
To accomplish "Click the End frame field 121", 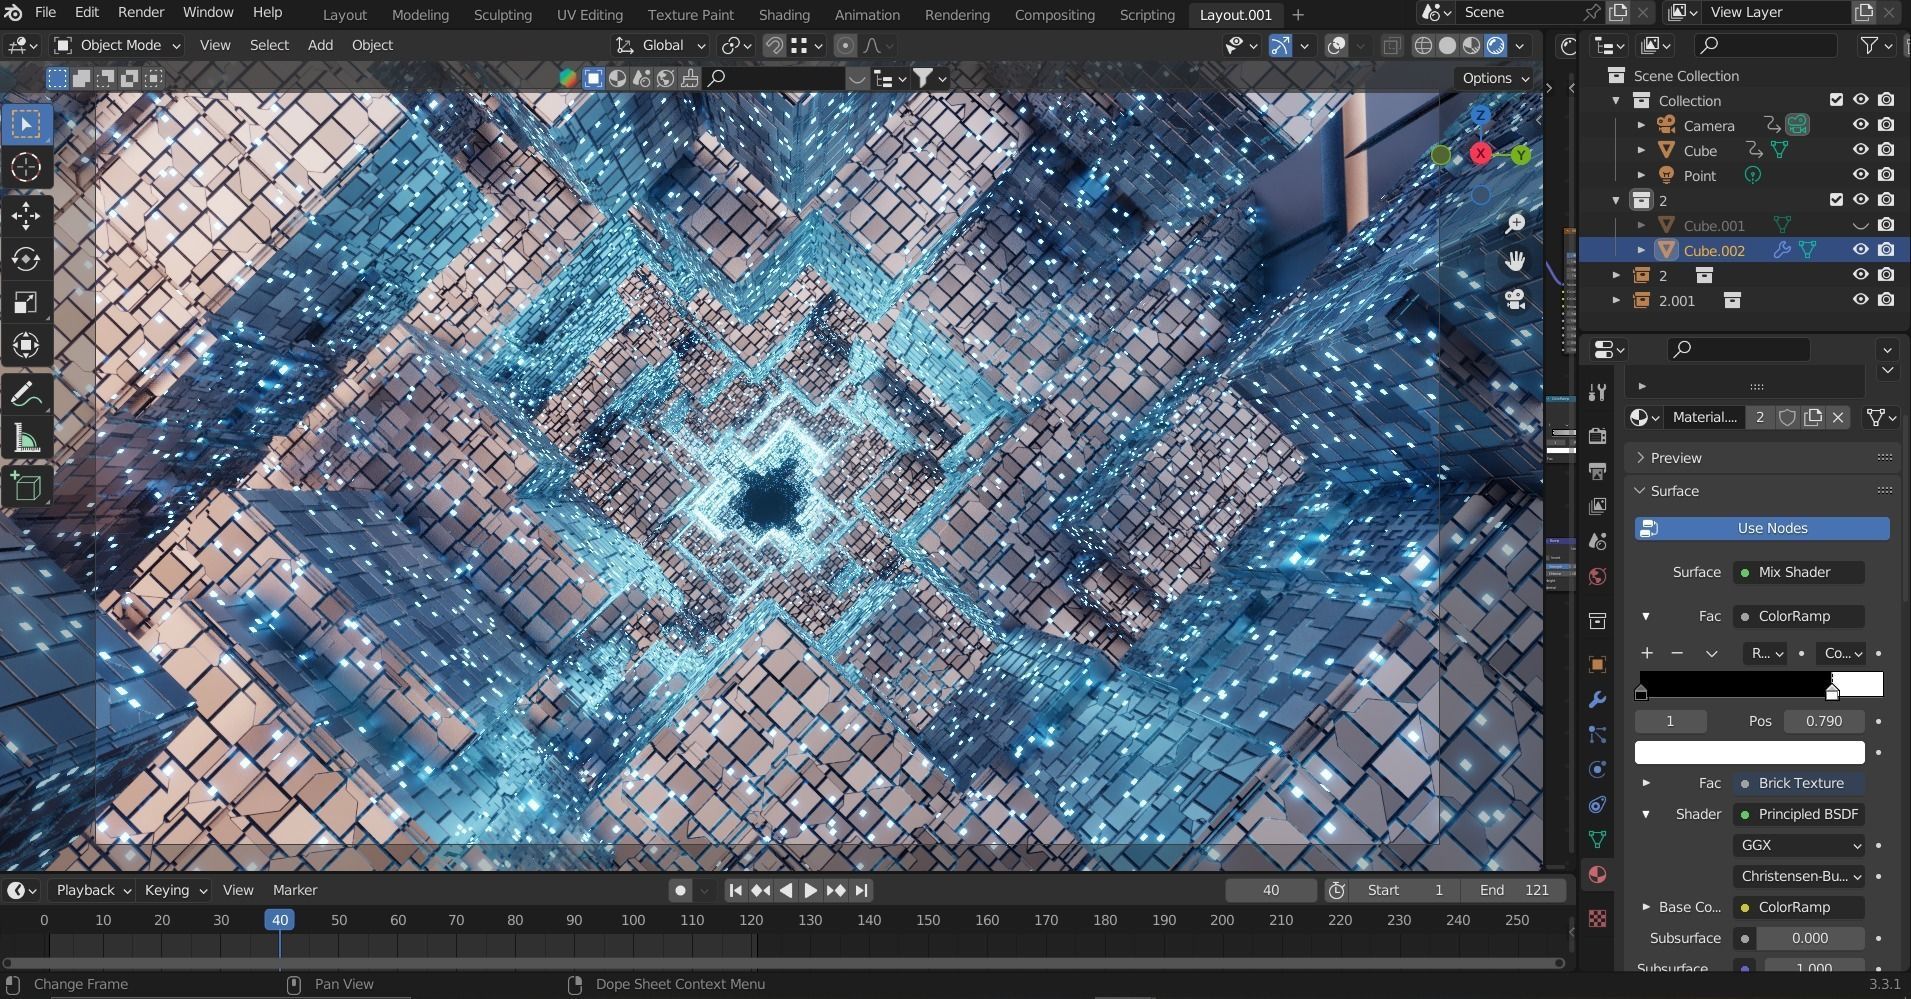I will (1512, 890).
